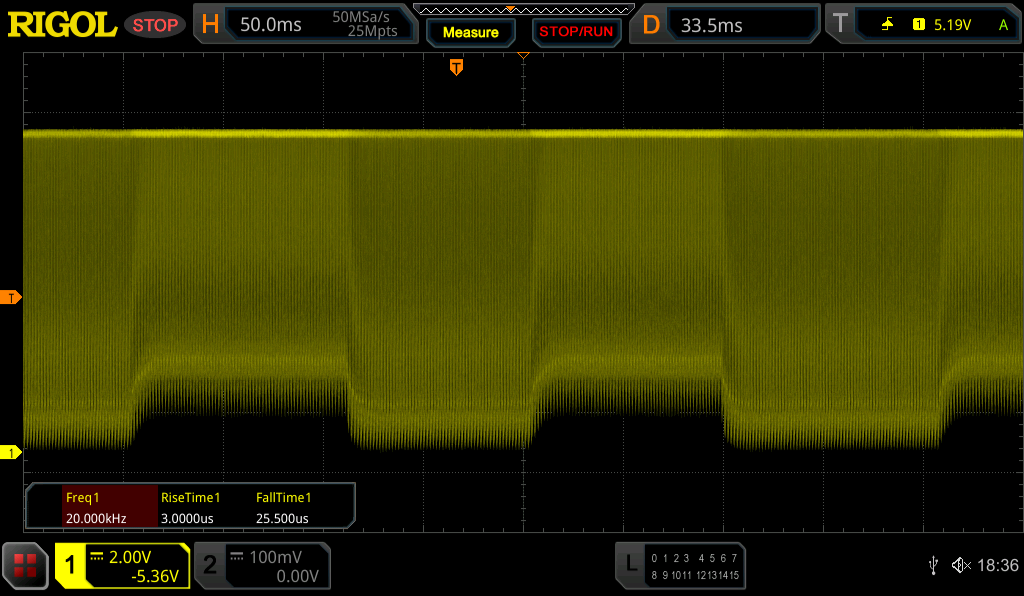Viewport: 1024px width, 596px height.
Task: Tap the orange H horizontal timebase icon
Action: click(210, 25)
